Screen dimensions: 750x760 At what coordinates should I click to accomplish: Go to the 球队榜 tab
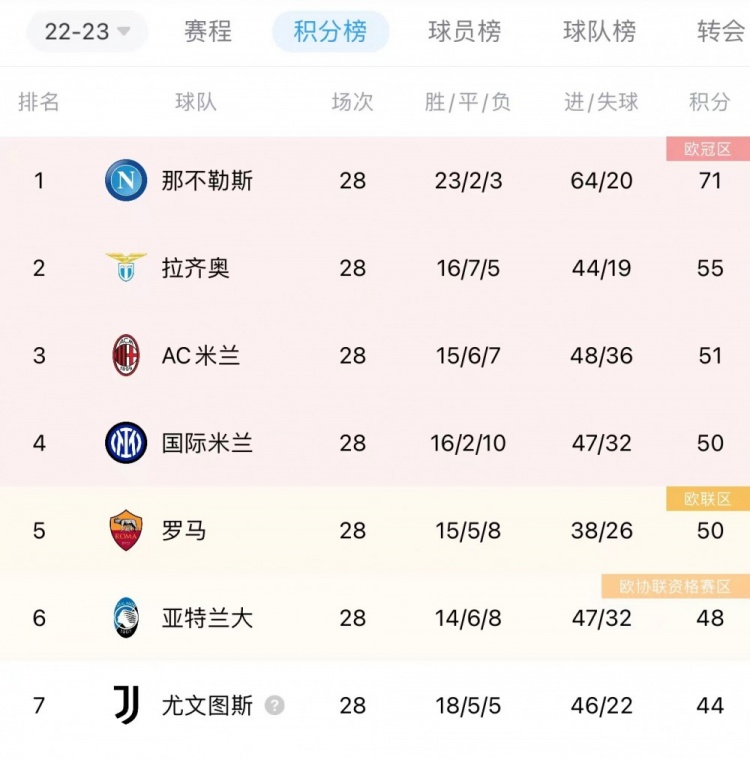pos(599,32)
